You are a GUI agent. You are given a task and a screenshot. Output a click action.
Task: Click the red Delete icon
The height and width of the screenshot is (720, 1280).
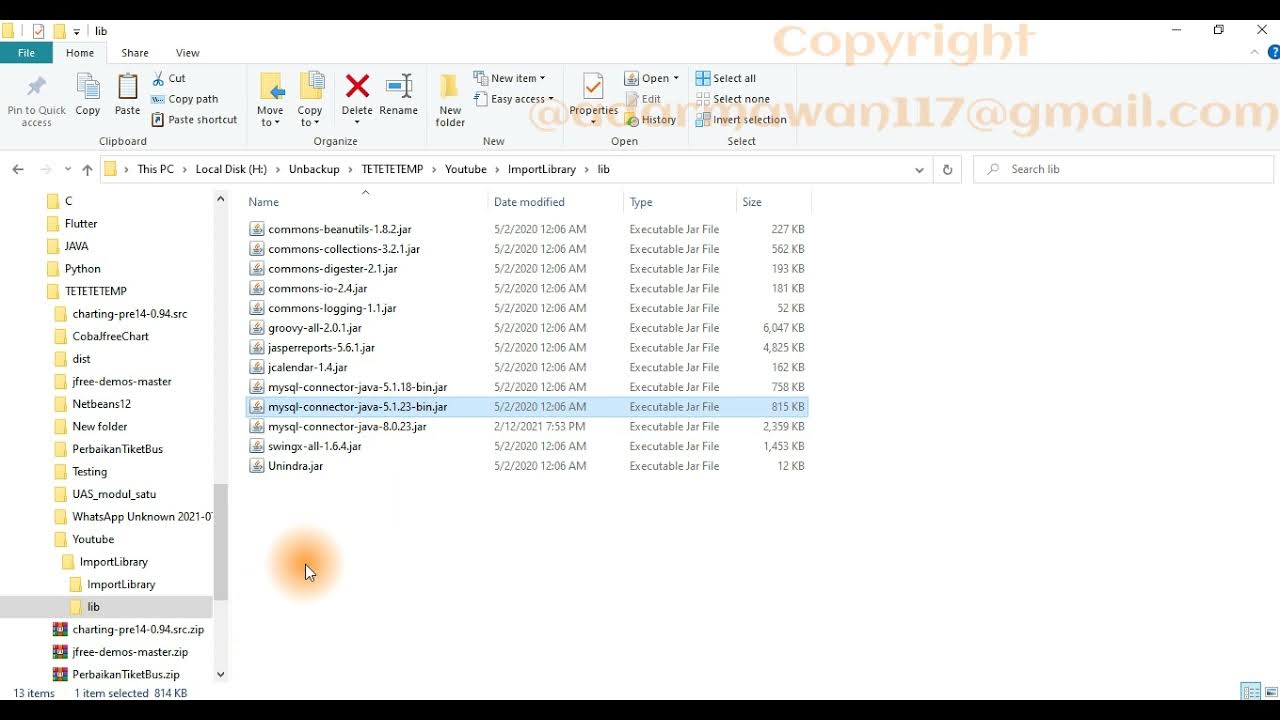point(357,86)
